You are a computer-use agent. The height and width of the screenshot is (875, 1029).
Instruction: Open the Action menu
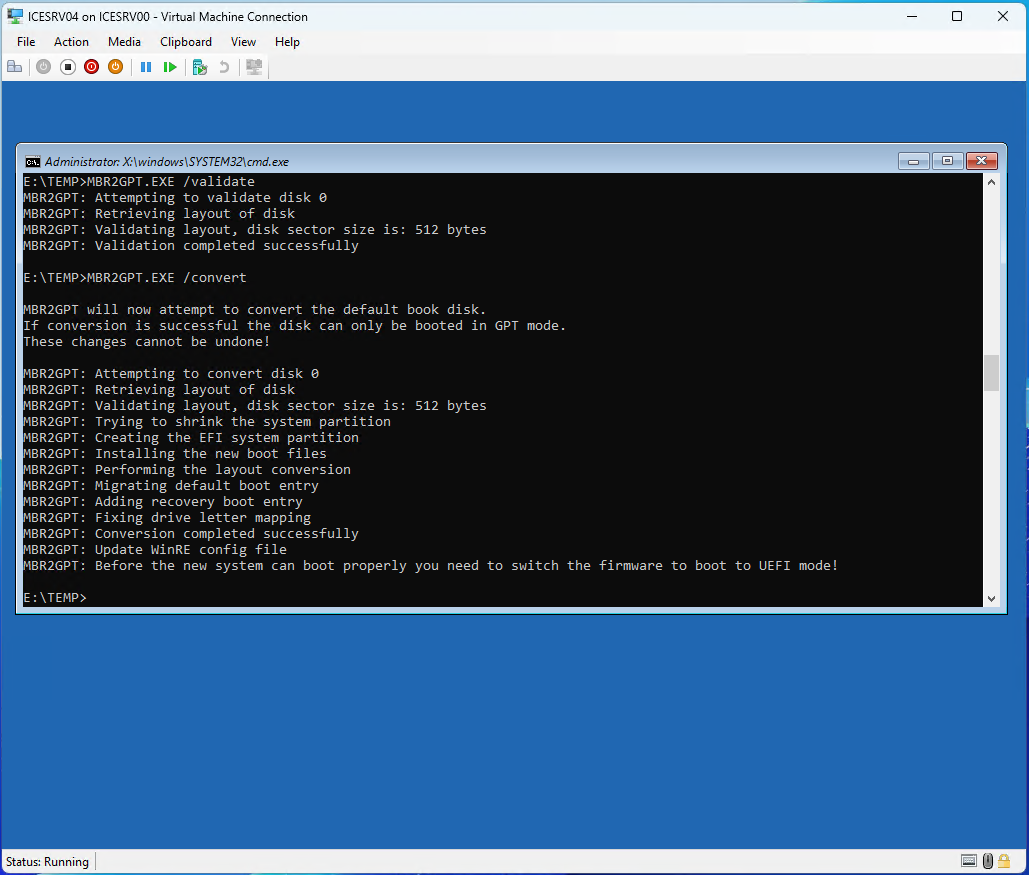[x=71, y=42]
